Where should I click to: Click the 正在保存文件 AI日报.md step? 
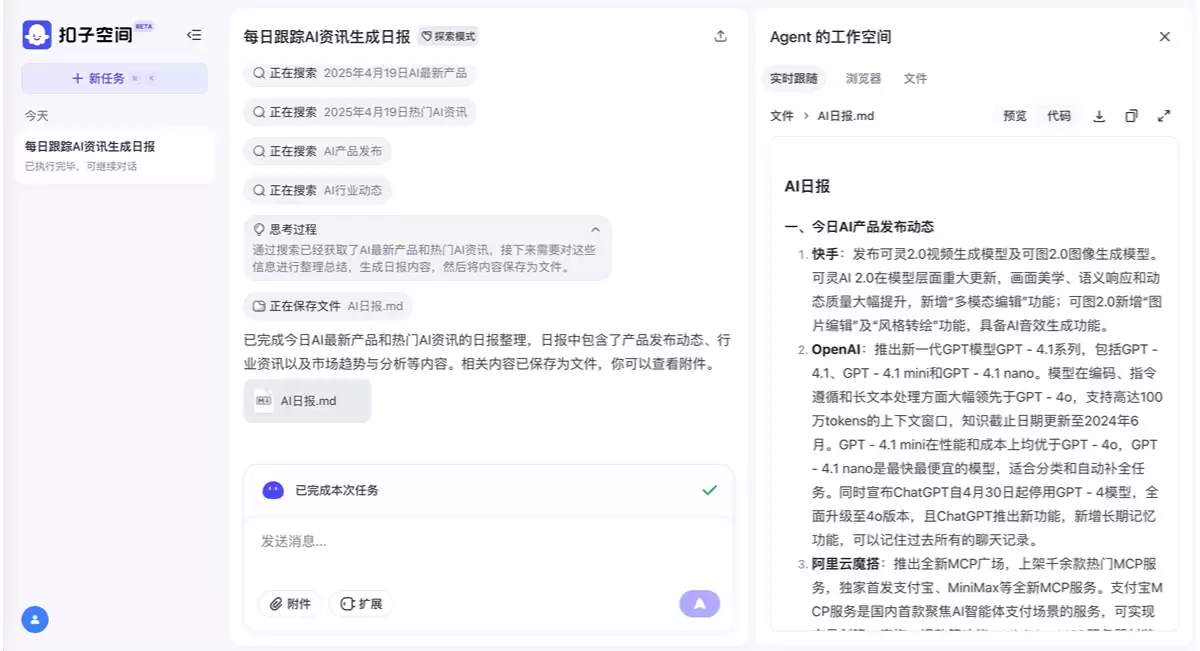pos(328,306)
